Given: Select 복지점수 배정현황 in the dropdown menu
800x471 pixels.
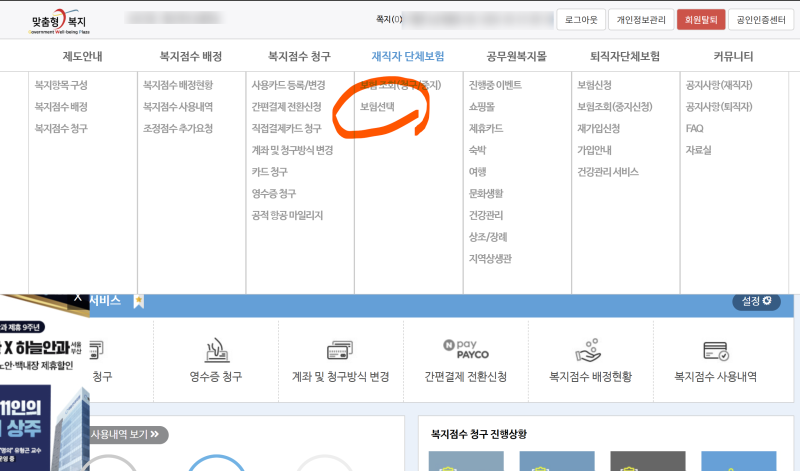Looking at the screenshot, I should (178, 85).
